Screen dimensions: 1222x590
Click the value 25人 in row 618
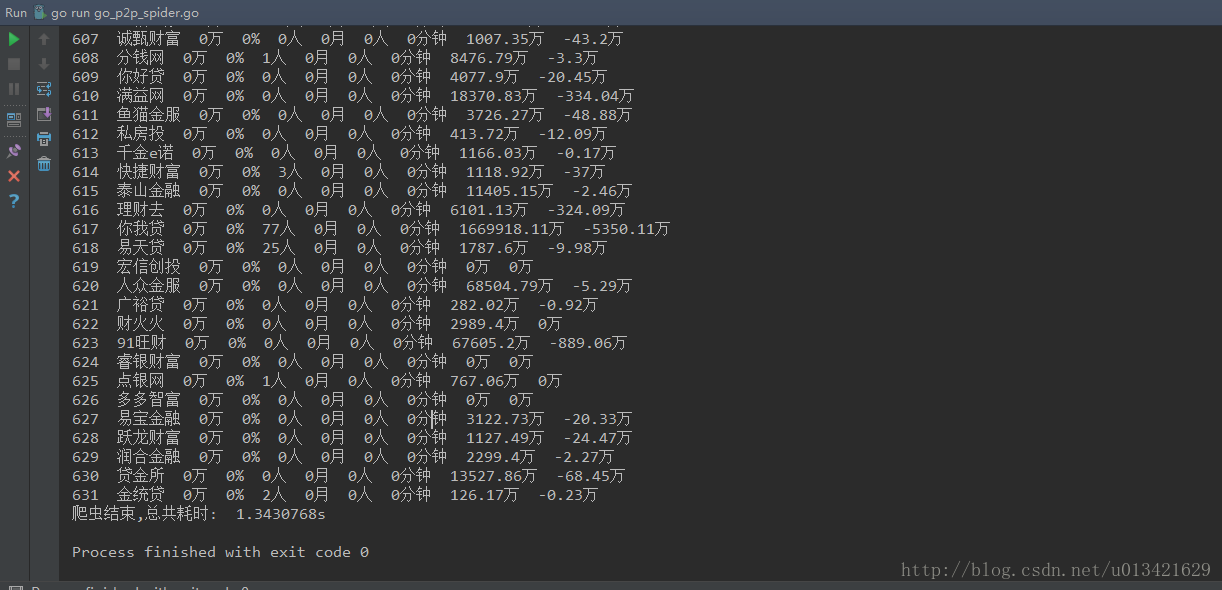(x=278, y=248)
